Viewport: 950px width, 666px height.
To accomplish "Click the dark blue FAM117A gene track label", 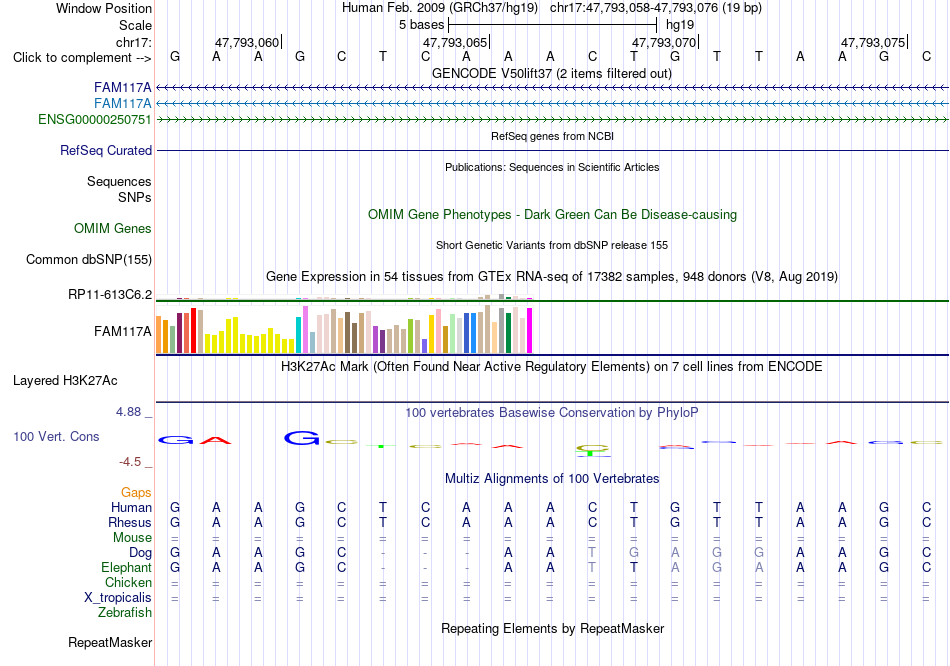I will coord(122,88).
